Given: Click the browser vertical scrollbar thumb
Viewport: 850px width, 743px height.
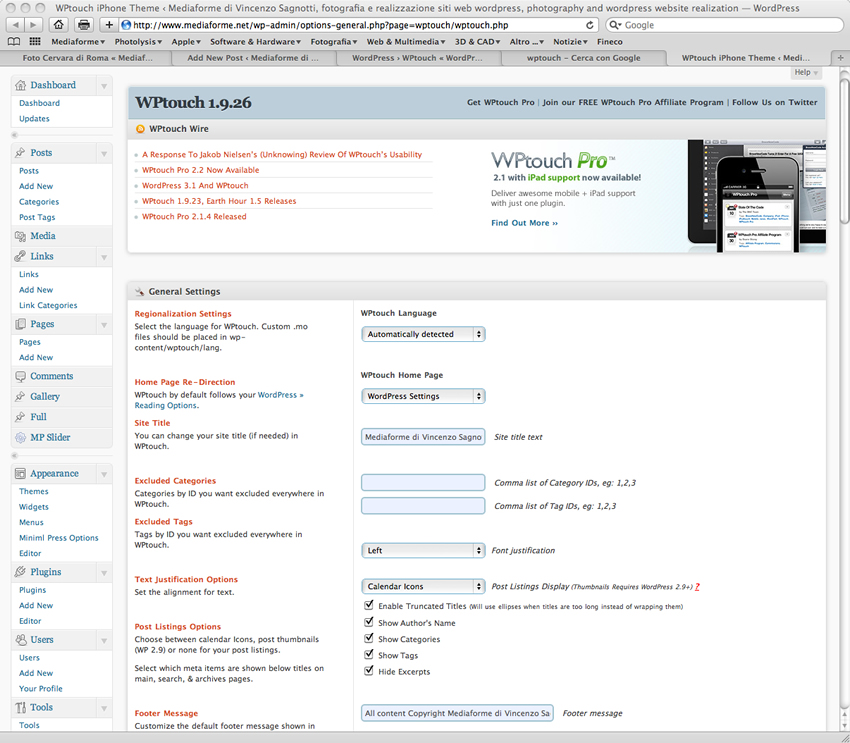Looking at the screenshot, I should pyautogui.click(x=844, y=150).
